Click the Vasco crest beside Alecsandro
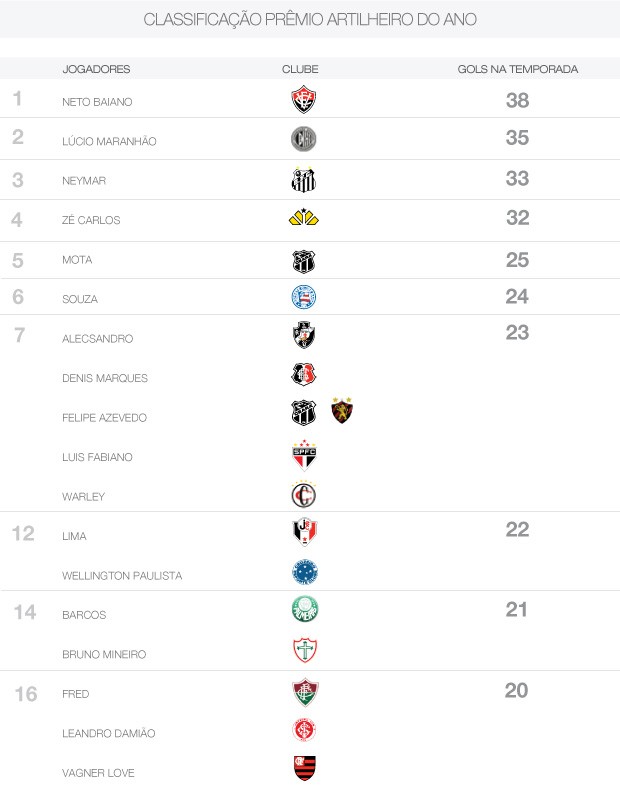This screenshot has height=797, width=620. click(x=303, y=336)
